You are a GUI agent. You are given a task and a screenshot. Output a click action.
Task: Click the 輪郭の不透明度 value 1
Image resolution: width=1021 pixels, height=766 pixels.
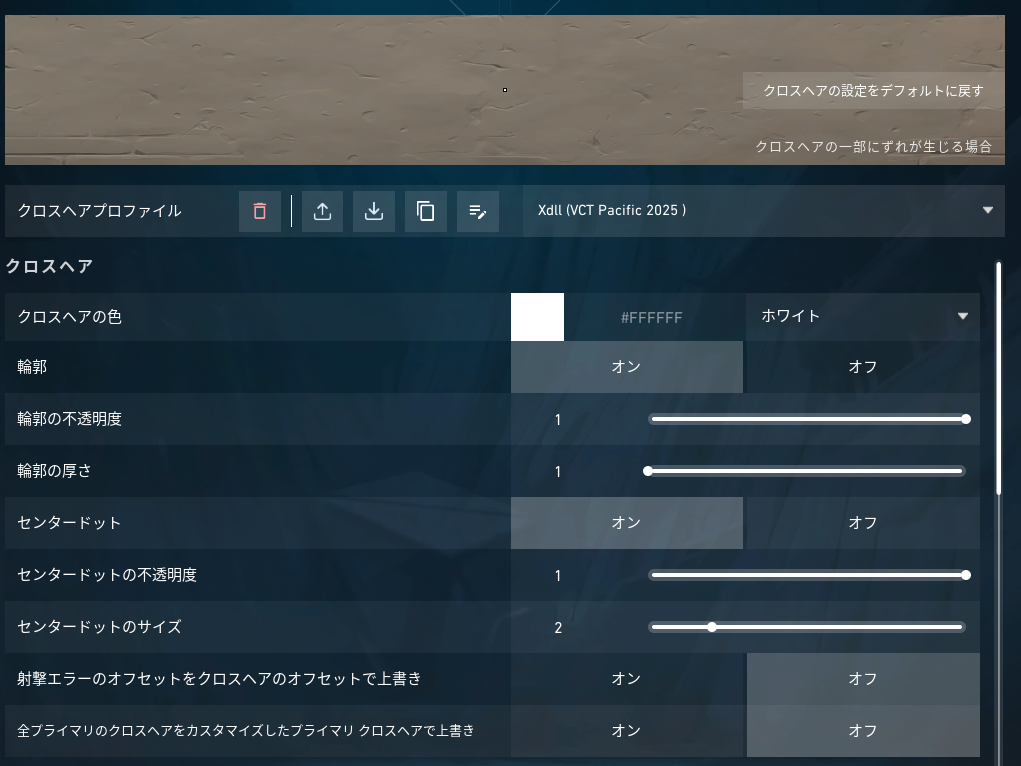(x=558, y=419)
